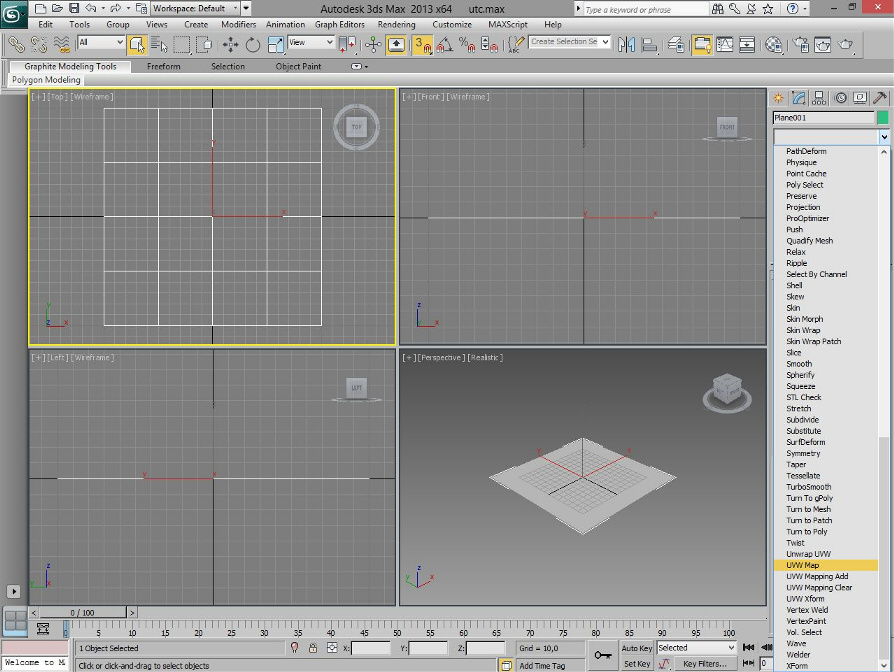
Task: Open the Graph Editors menu
Action: pos(339,25)
